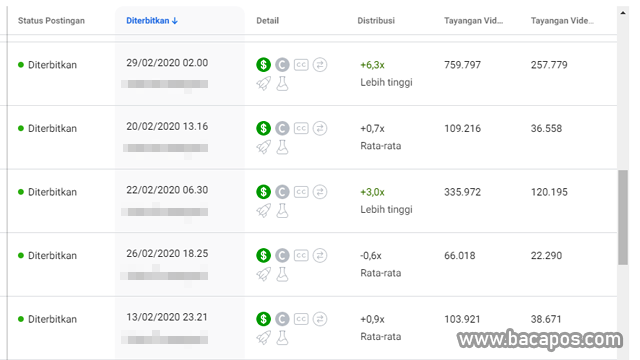Click monetization dollar icon in 26/02/2020 row
This screenshot has height=360, width=640.
[263, 256]
